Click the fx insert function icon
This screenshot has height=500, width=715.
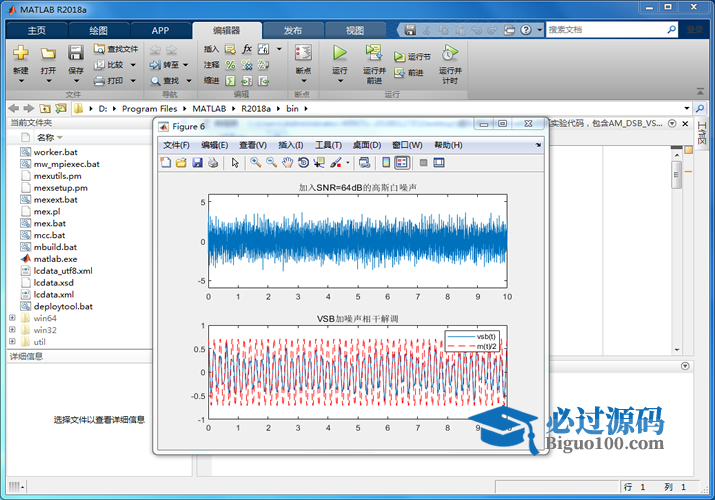(247, 49)
